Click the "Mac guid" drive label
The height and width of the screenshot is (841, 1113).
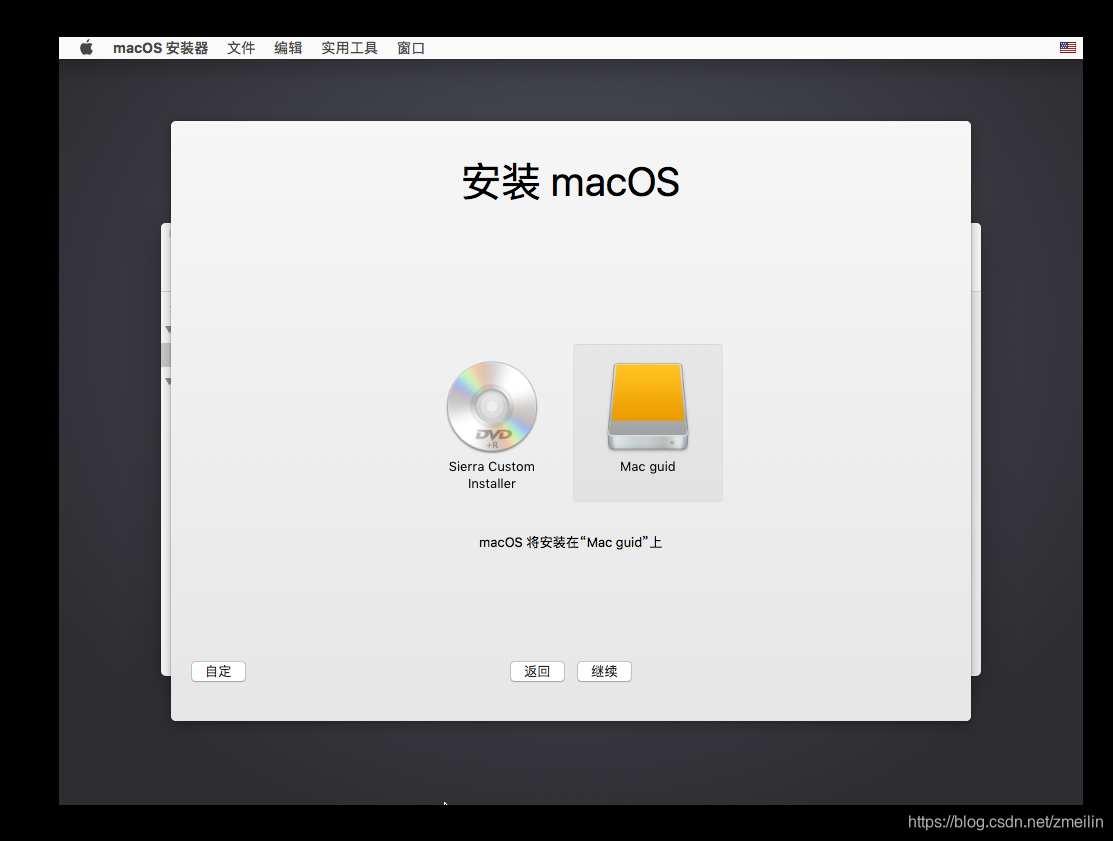[647, 466]
